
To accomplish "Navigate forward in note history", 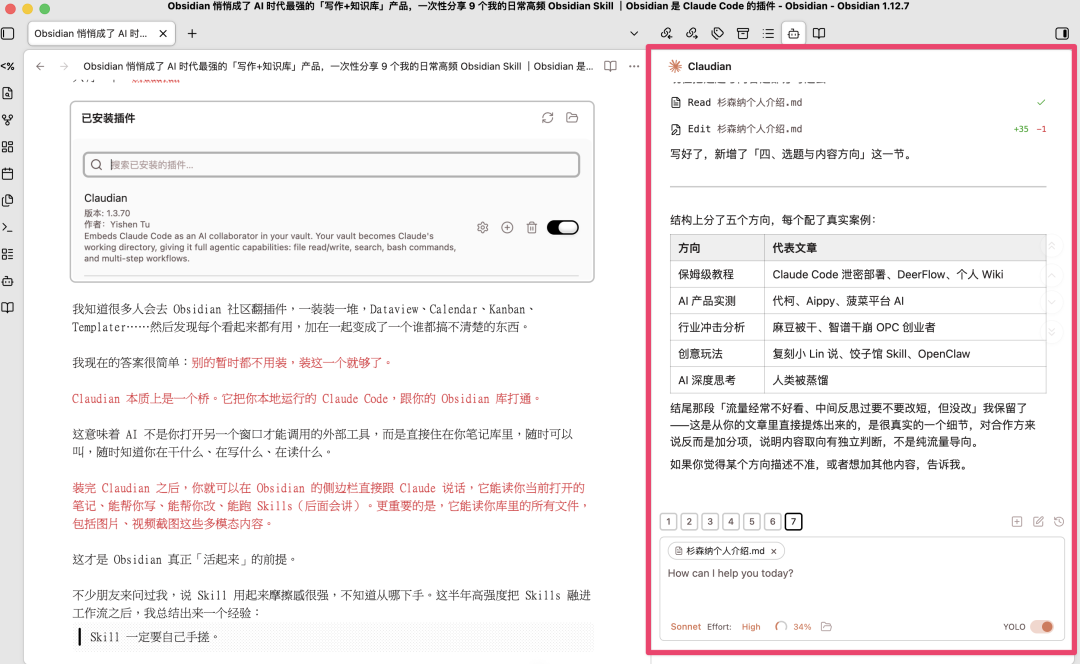I will (64, 66).
